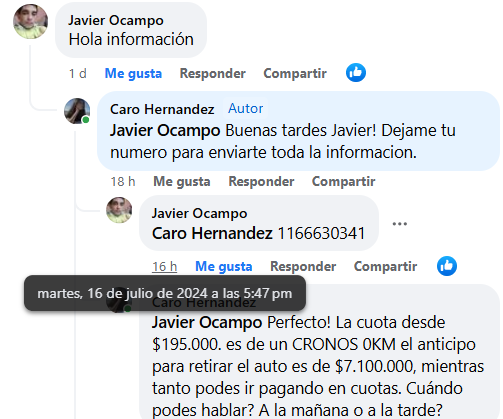This screenshot has height=419, width=503.
Task: Open the Javier Ocampo mention in the 'Perfecto!' reply
Action: [x=207, y=322]
